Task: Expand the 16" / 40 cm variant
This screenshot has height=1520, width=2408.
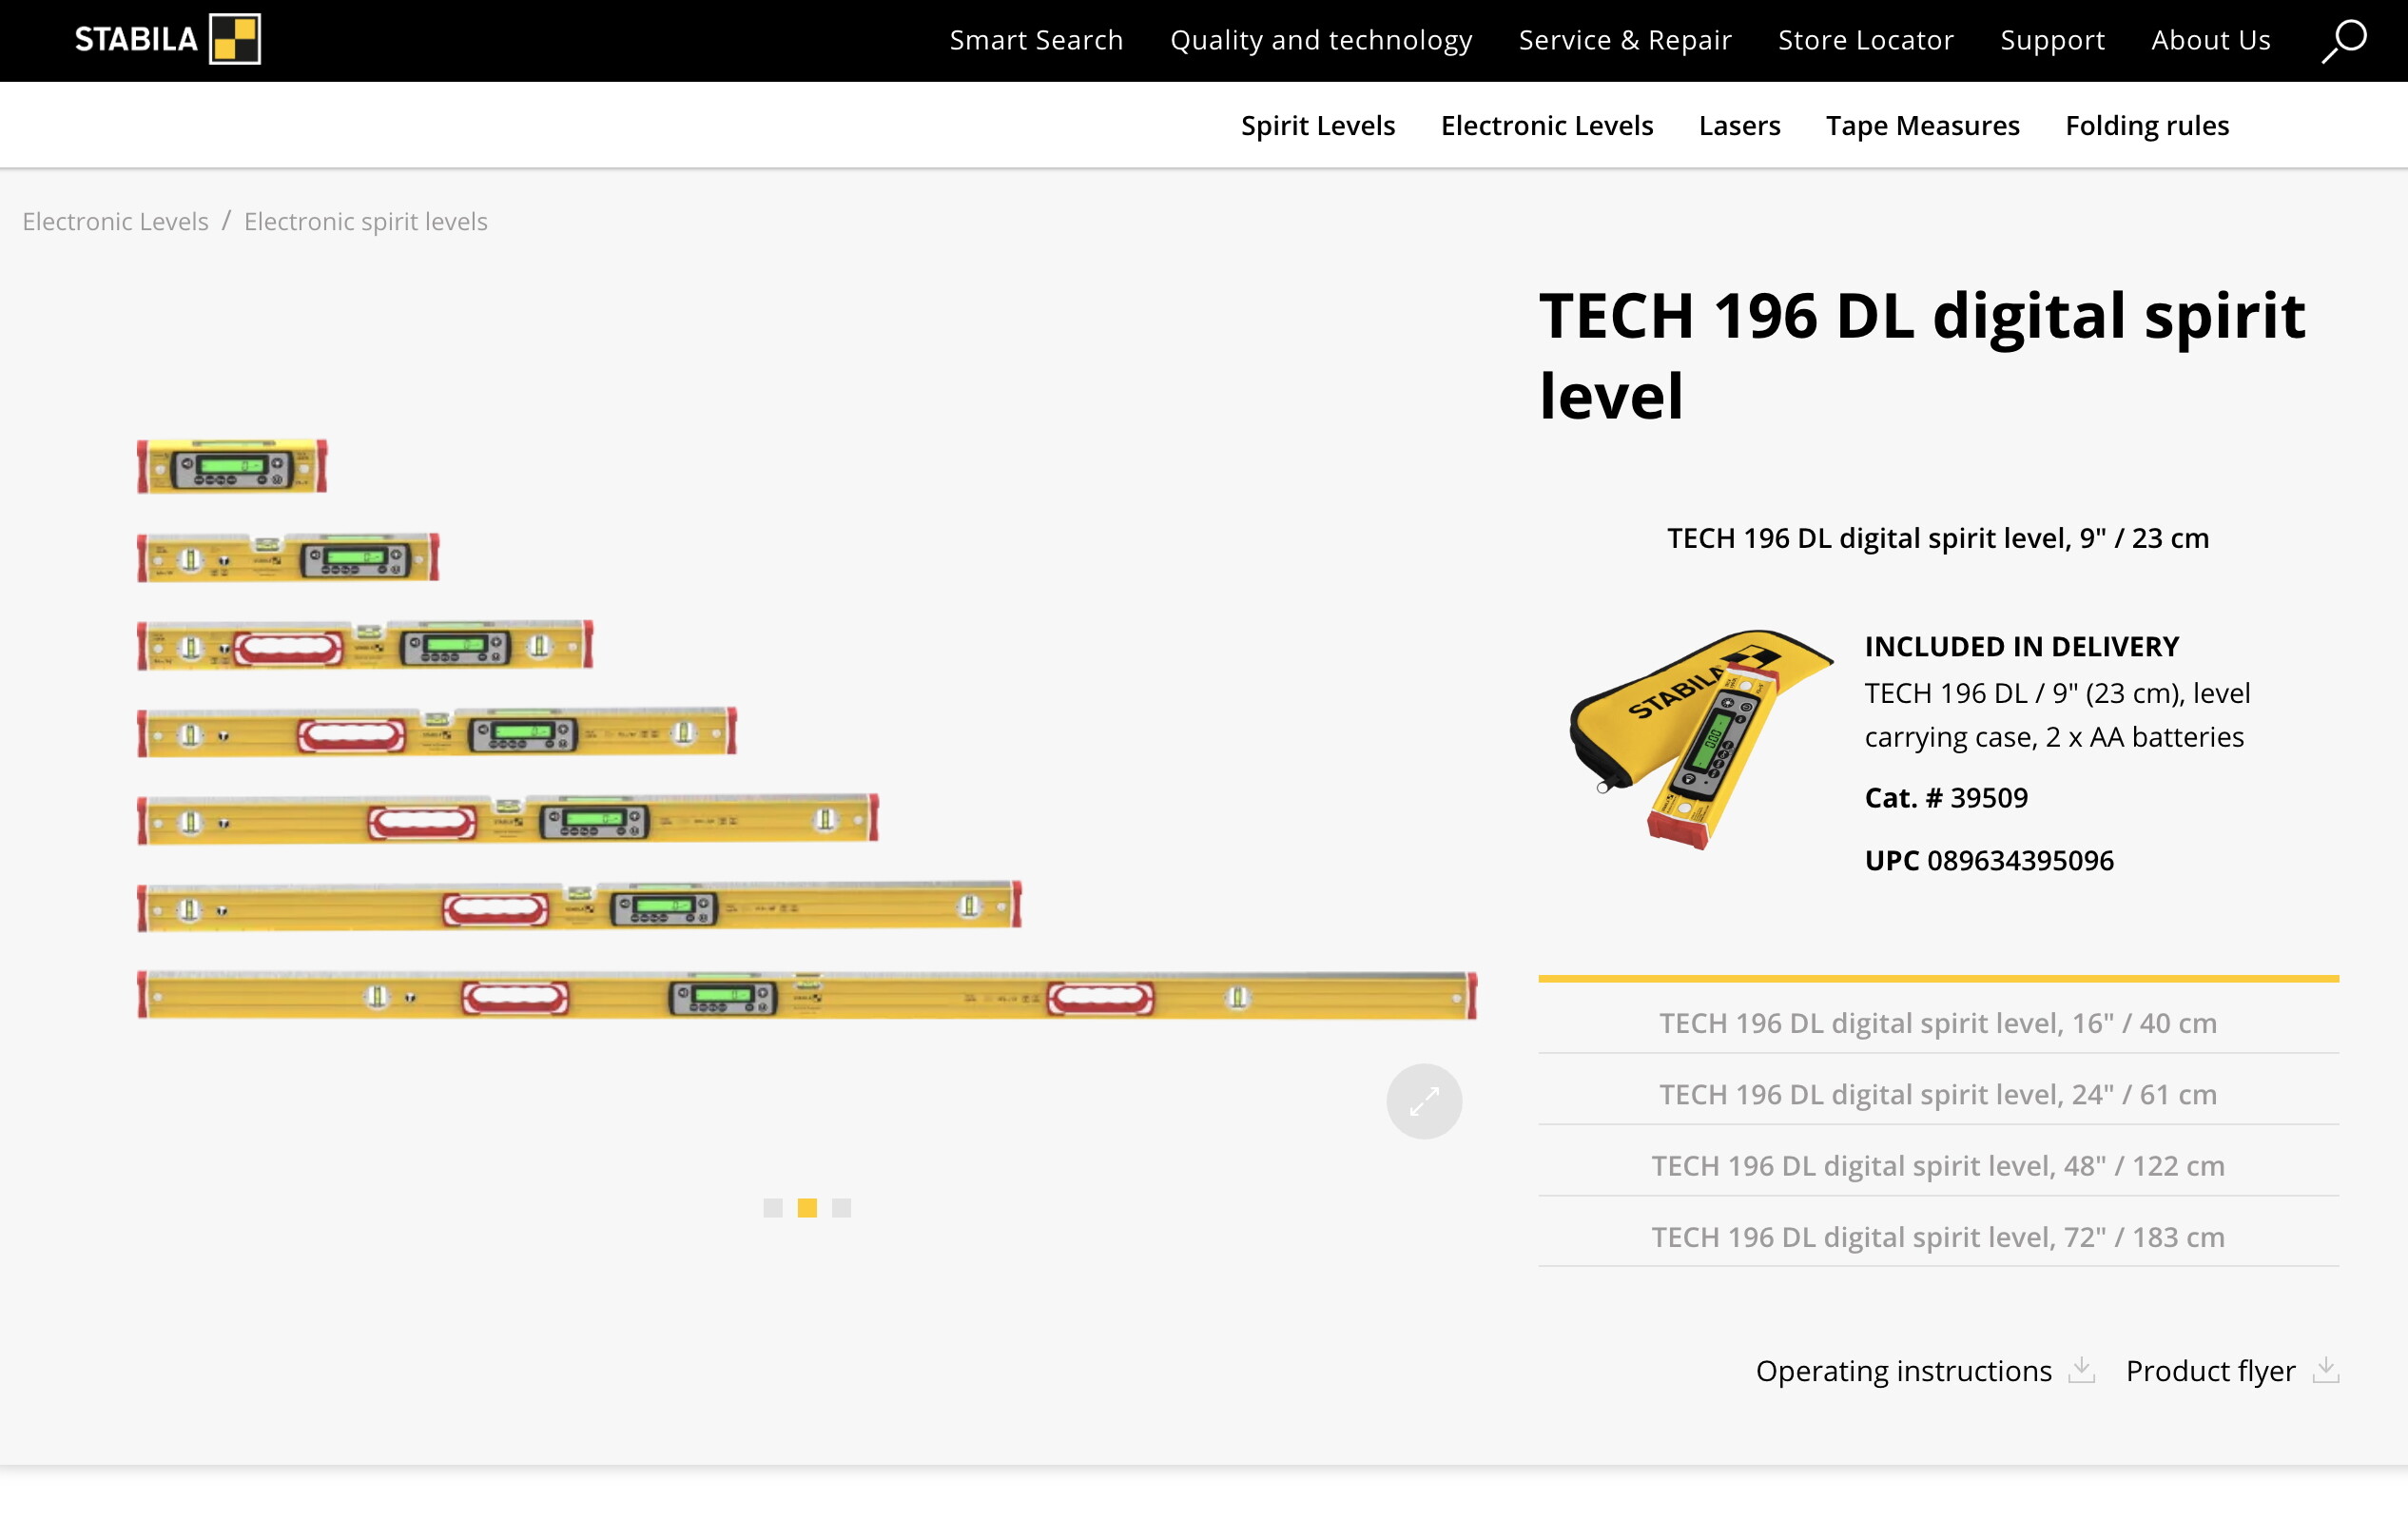Action: (1937, 1023)
